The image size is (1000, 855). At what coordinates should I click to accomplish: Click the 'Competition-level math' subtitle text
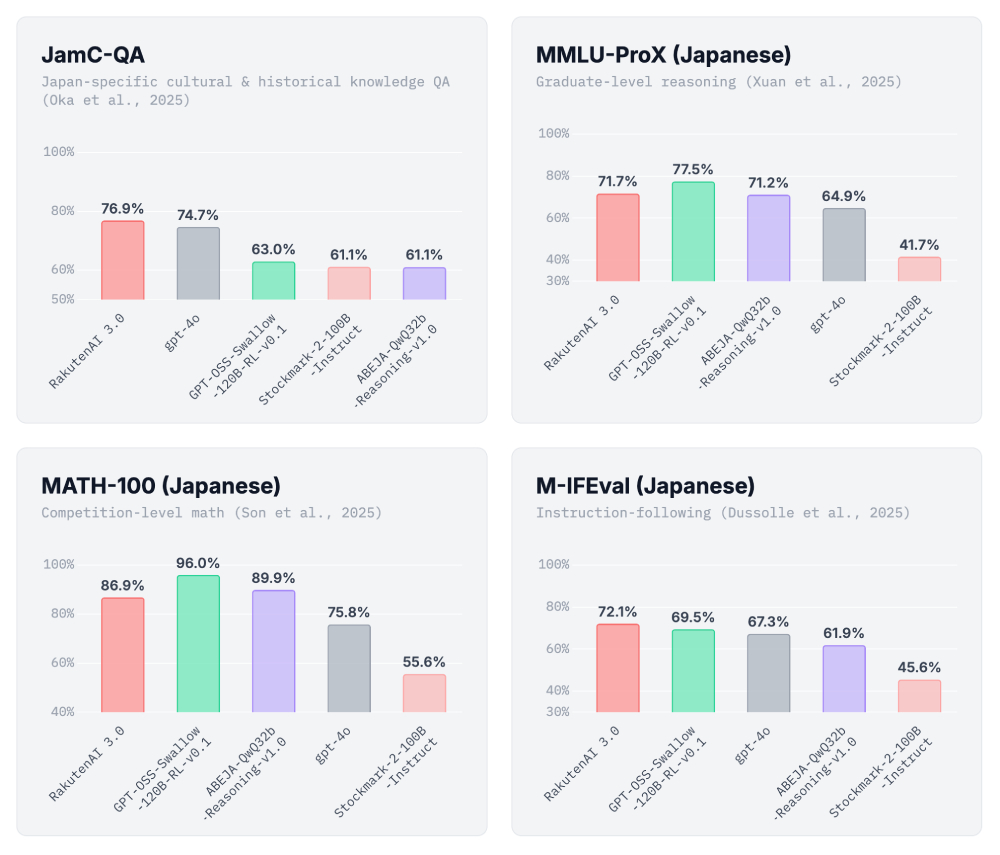click(x=129, y=513)
